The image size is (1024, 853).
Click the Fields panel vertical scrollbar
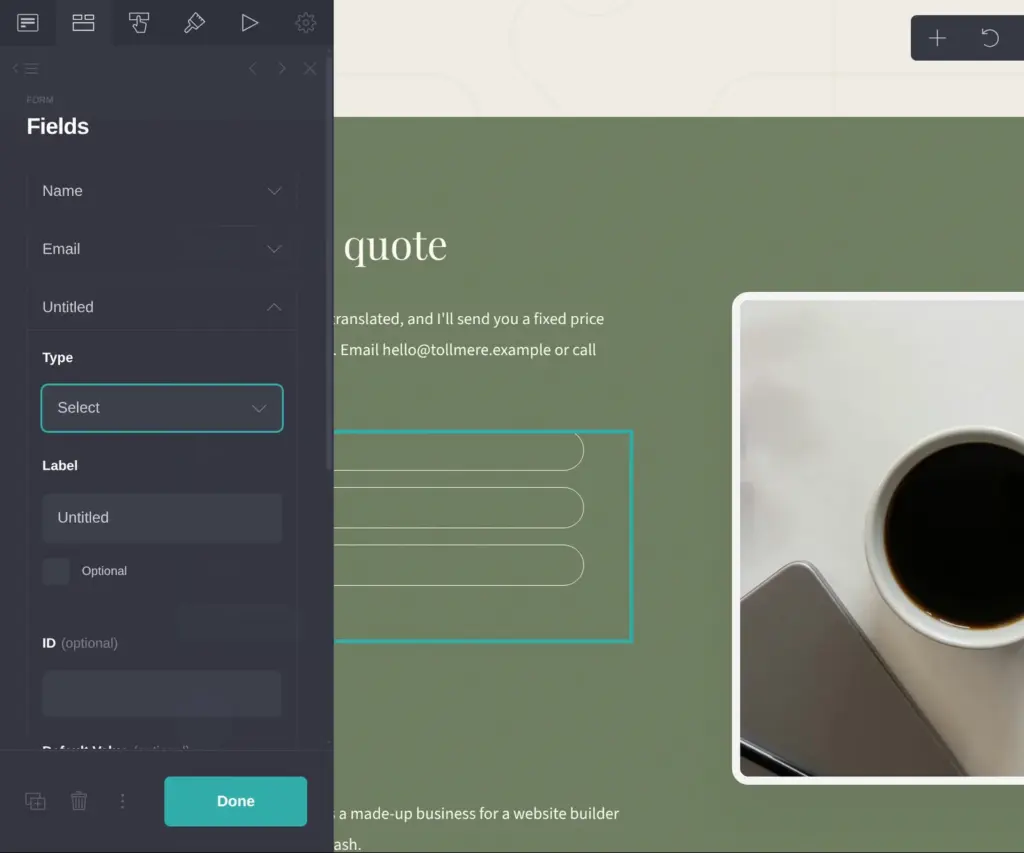click(x=328, y=261)
